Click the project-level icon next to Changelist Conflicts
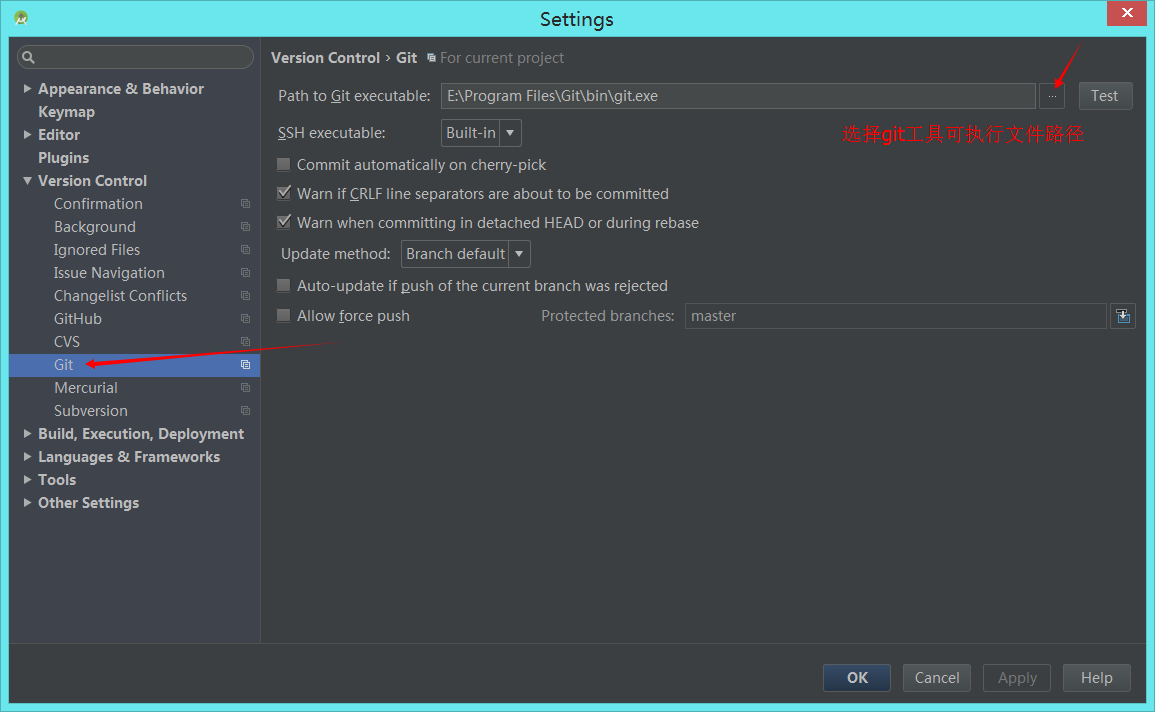This screenshot has width=1155, height=712. tap(245, 296)
